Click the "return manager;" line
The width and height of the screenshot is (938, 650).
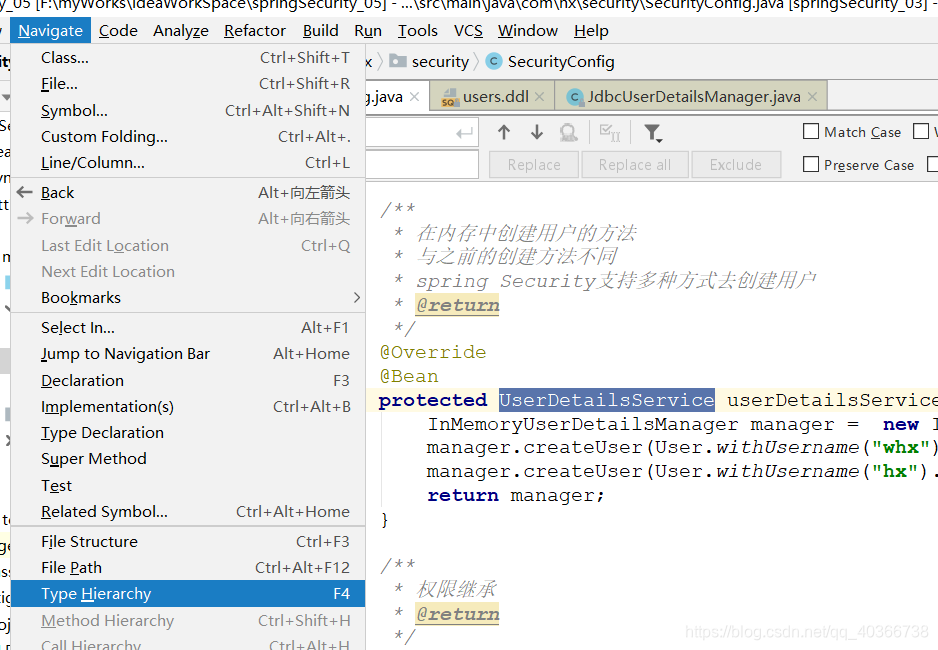click(x=516, y=496)
